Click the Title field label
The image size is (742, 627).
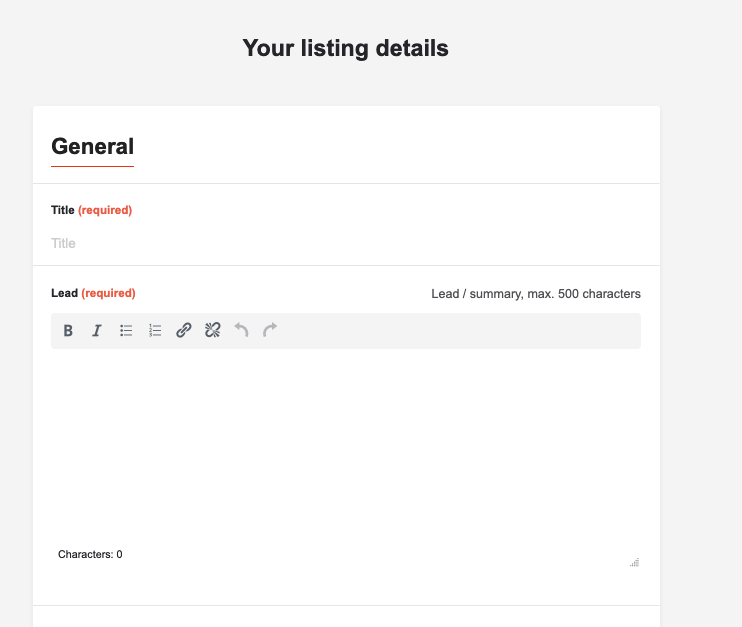point(63,210)
